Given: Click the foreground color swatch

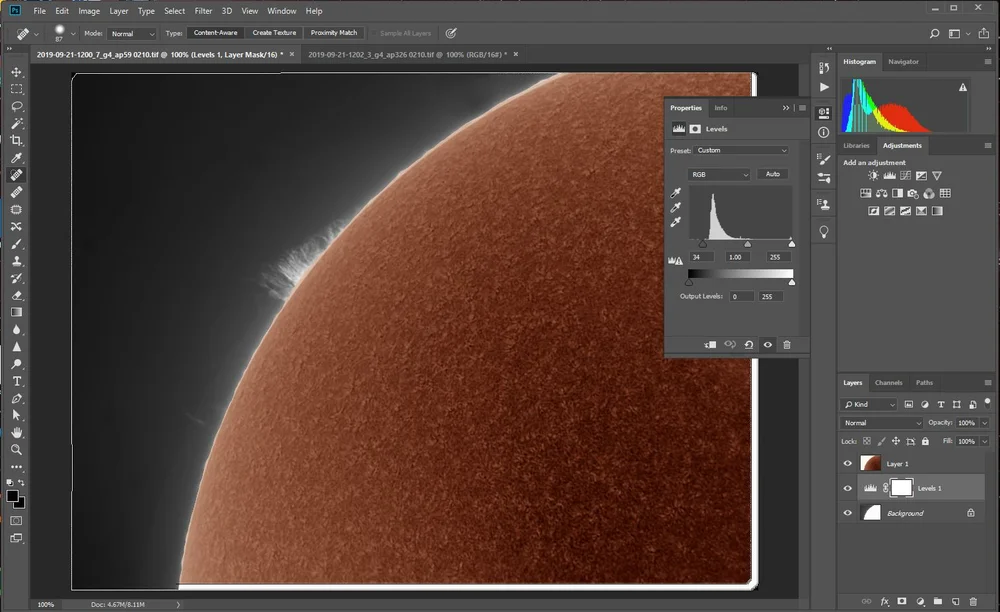Looking at the screenshot, I should (13, 496).
